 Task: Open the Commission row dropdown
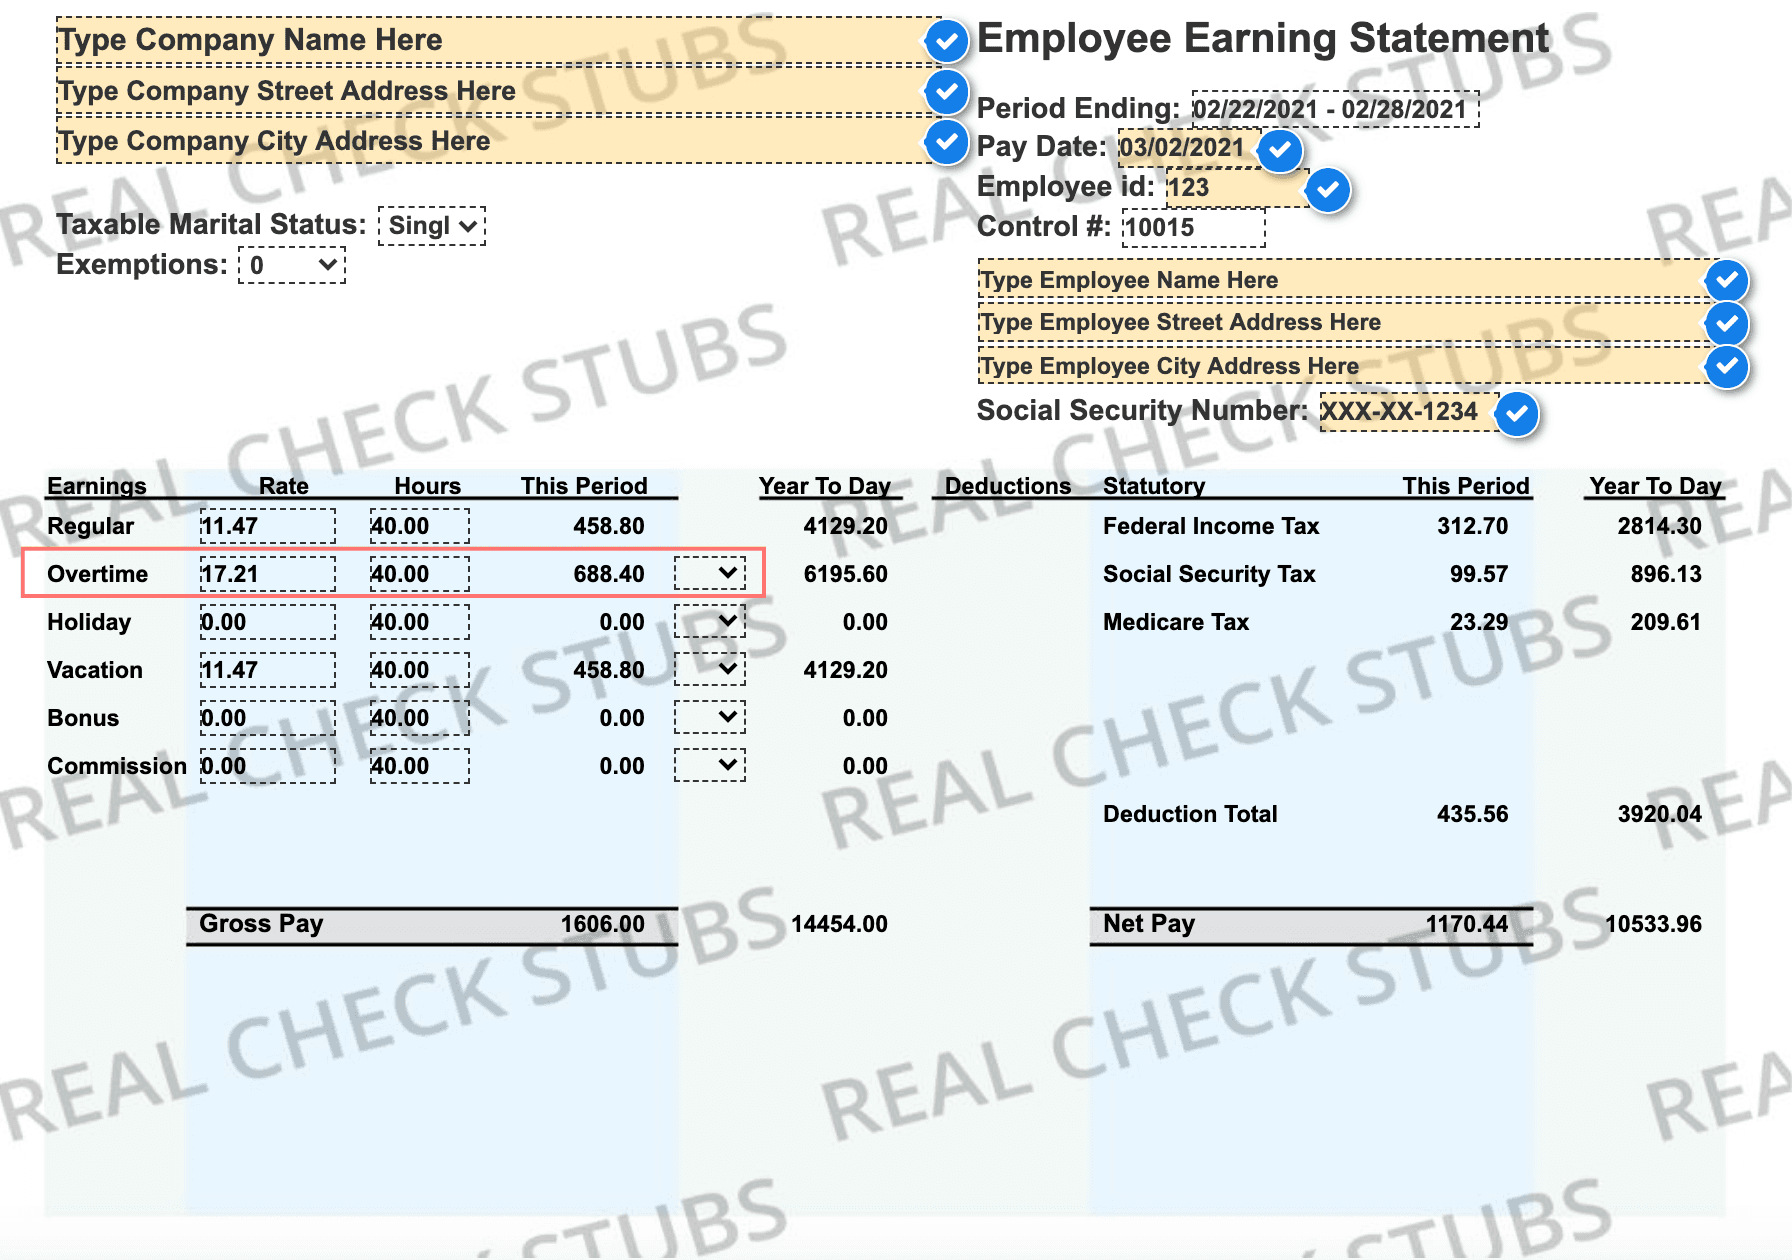click(710, 765)
